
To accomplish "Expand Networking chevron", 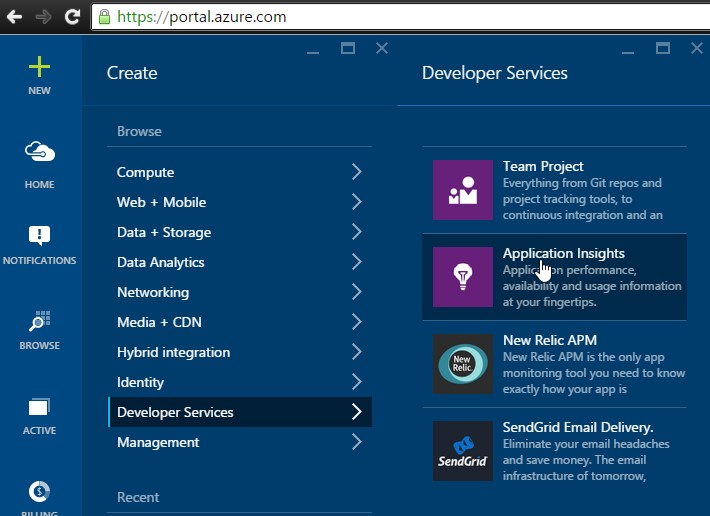I will [x=357, y=292].
